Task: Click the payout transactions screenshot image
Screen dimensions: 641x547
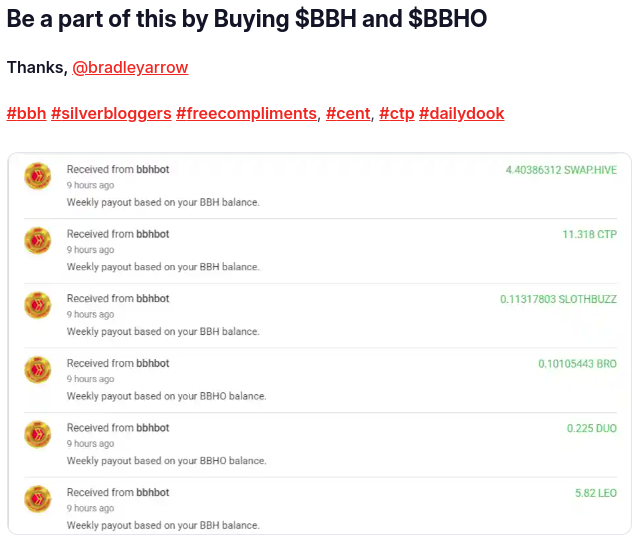Action: tap(320, 343)
